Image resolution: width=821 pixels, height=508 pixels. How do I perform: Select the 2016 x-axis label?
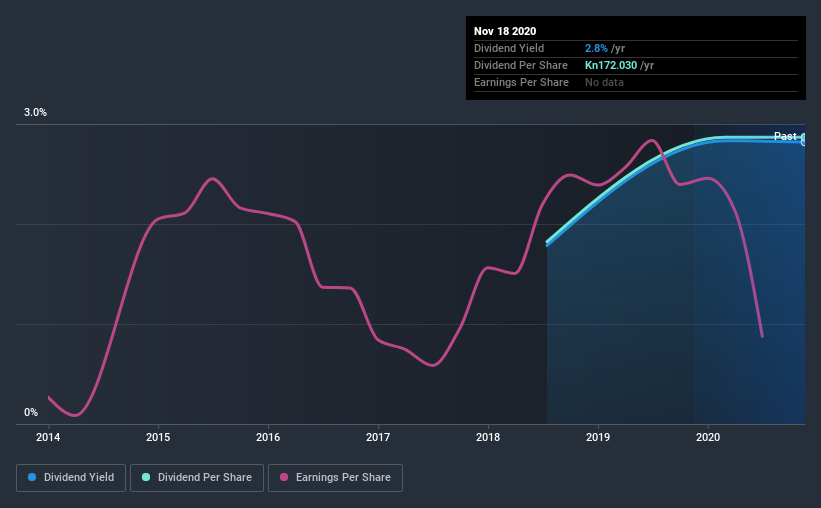click(268, 437)
